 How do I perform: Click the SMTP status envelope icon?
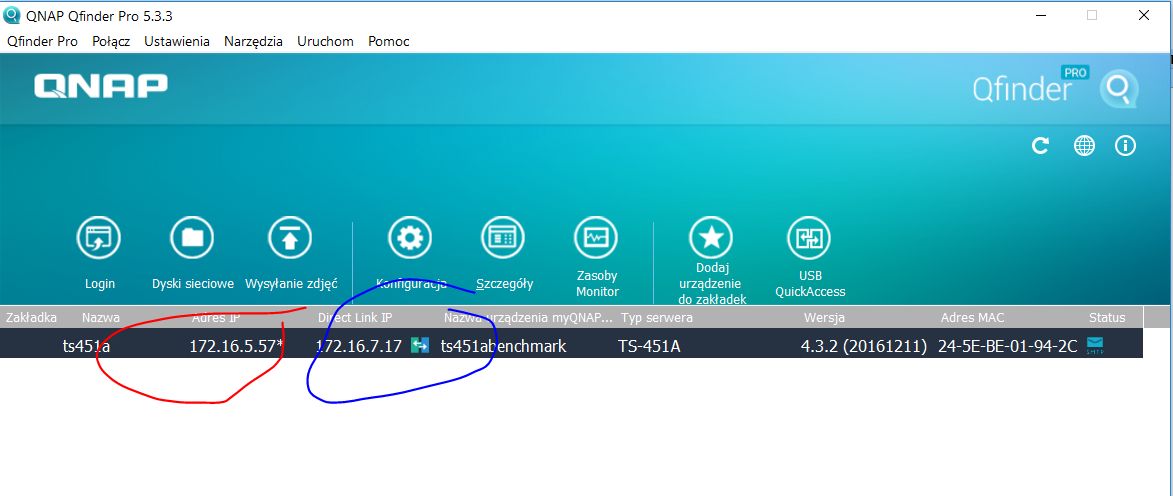(x=1095, y=346)
